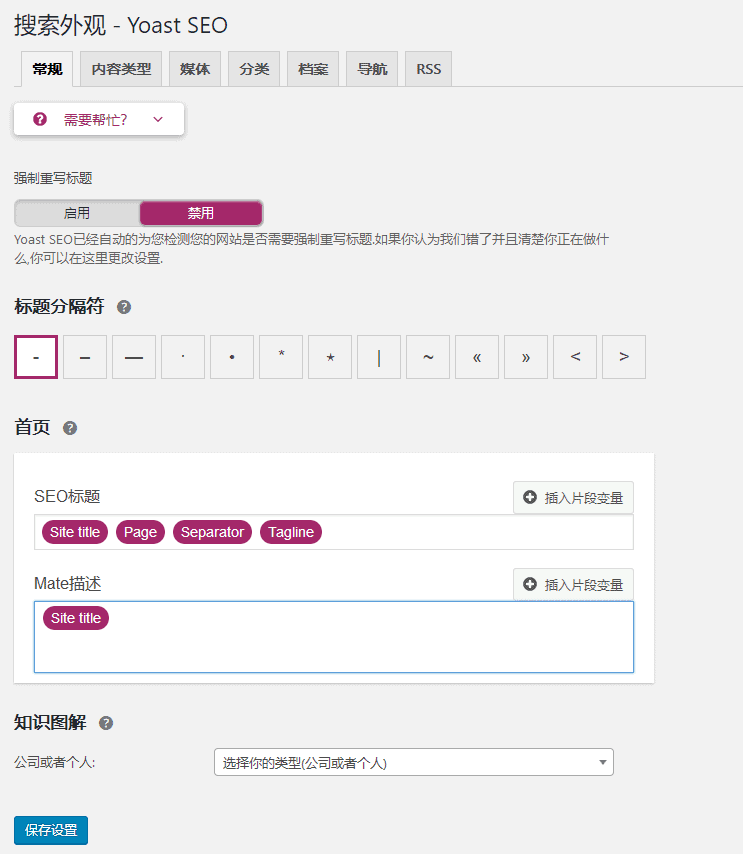Switch to the 常规 tab
This screenshot has height=854, width=743.
point(47,69)
